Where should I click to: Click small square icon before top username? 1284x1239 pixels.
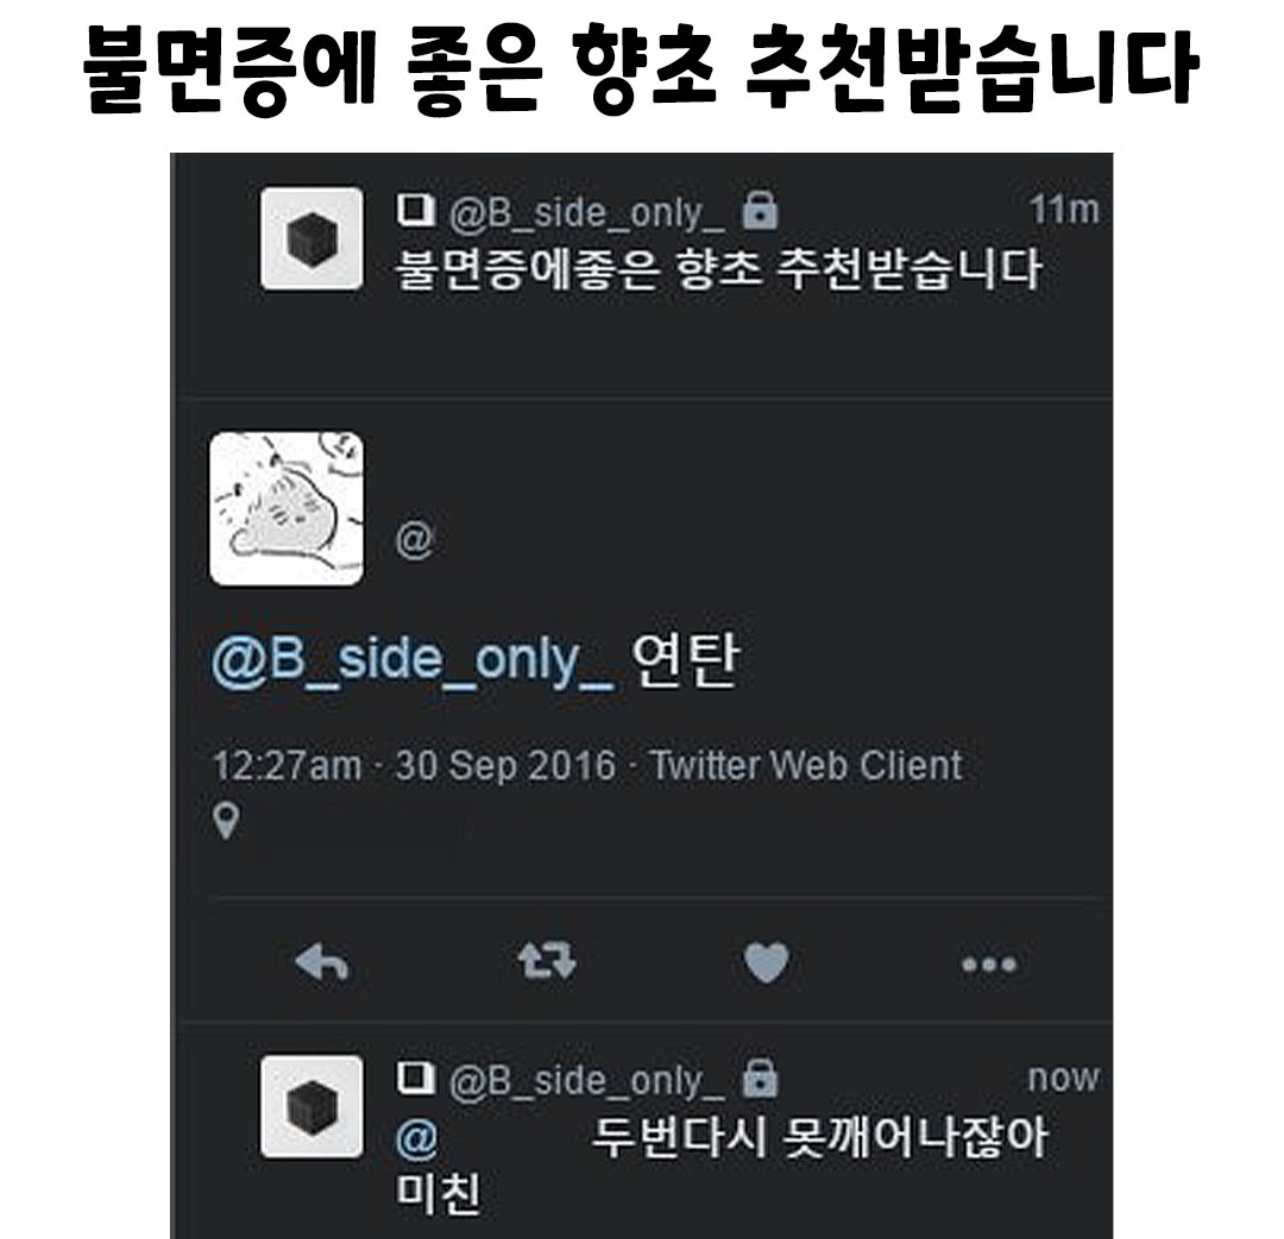click(416, 210)
